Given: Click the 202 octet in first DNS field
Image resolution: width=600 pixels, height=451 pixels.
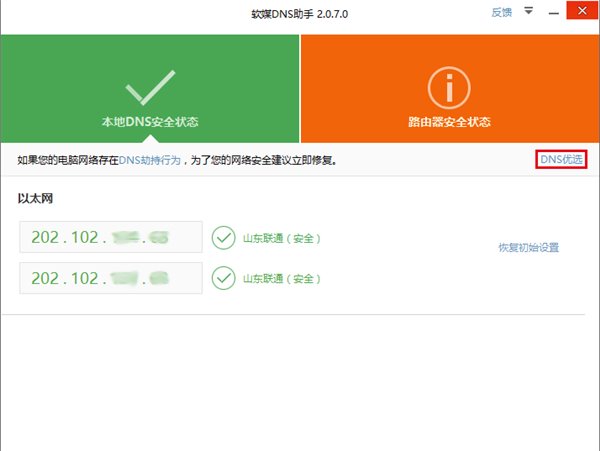Looking at the screenshot, I should click(x=46, y=239).
